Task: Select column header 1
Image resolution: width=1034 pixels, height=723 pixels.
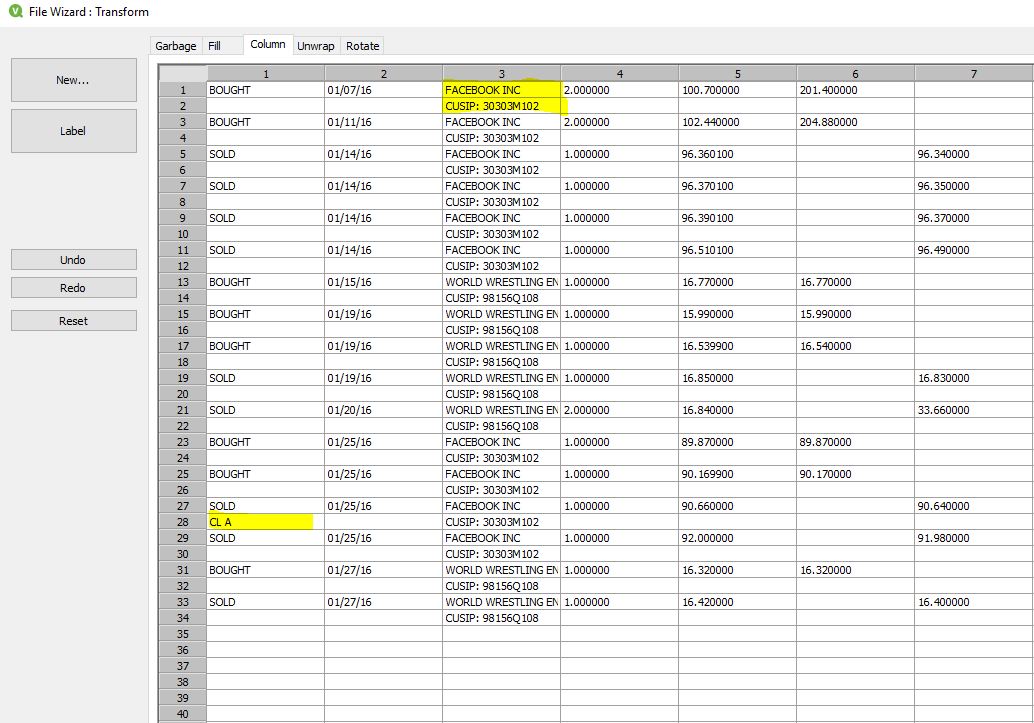Action: (266, 73)
